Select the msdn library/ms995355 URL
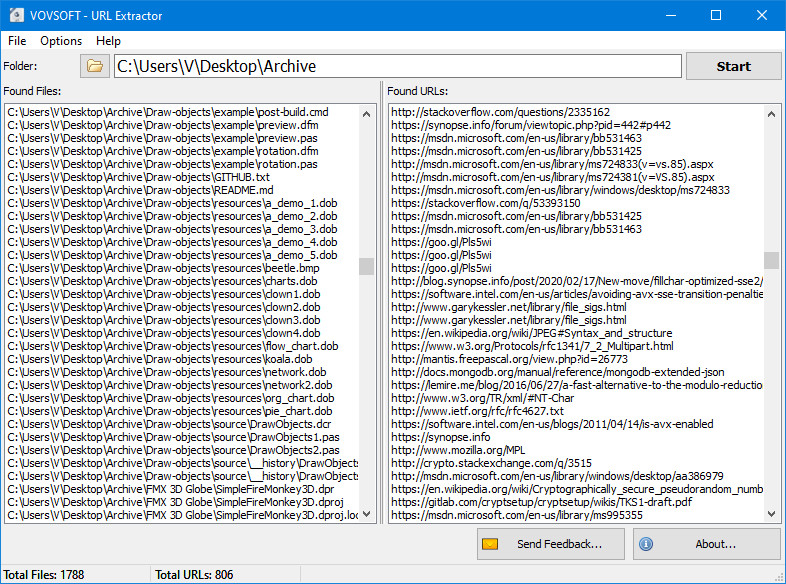 click(576, 515)
